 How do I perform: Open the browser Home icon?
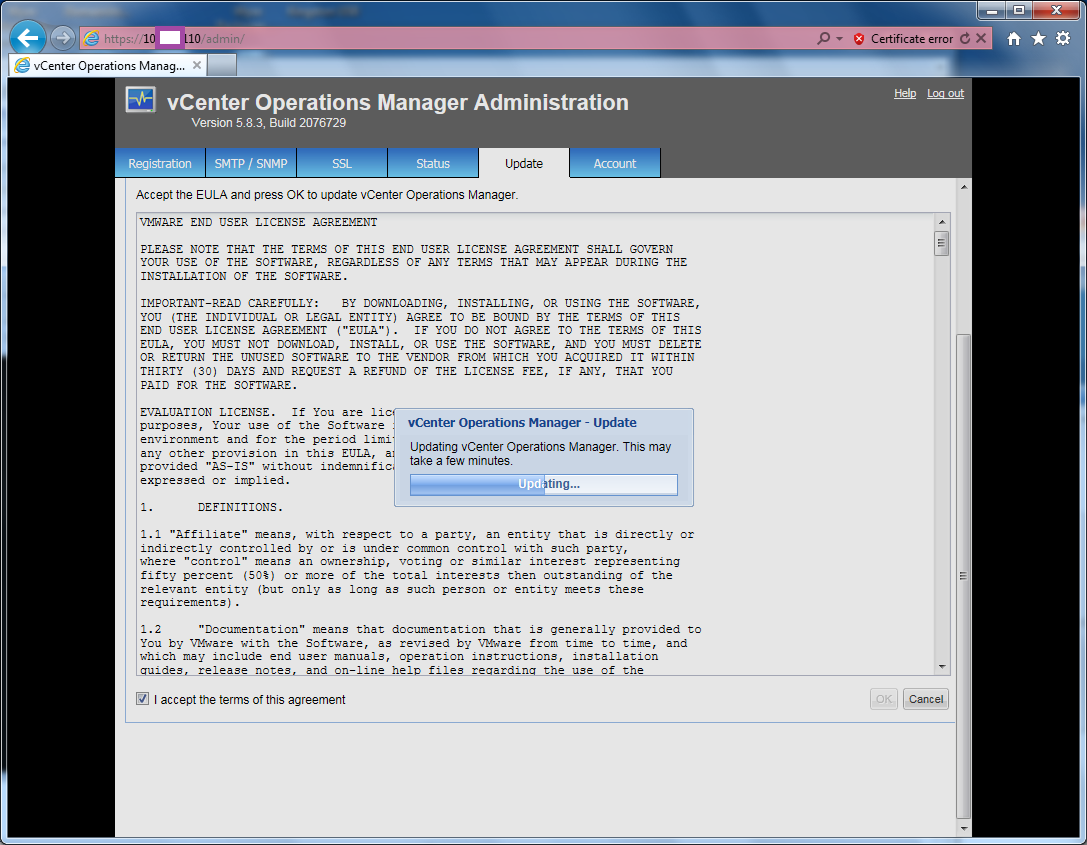click(x=1014, y=39)
